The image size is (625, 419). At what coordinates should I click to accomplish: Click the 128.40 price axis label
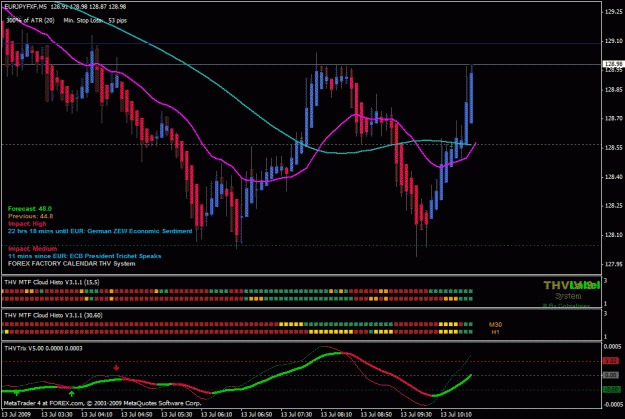pos(614,177)
